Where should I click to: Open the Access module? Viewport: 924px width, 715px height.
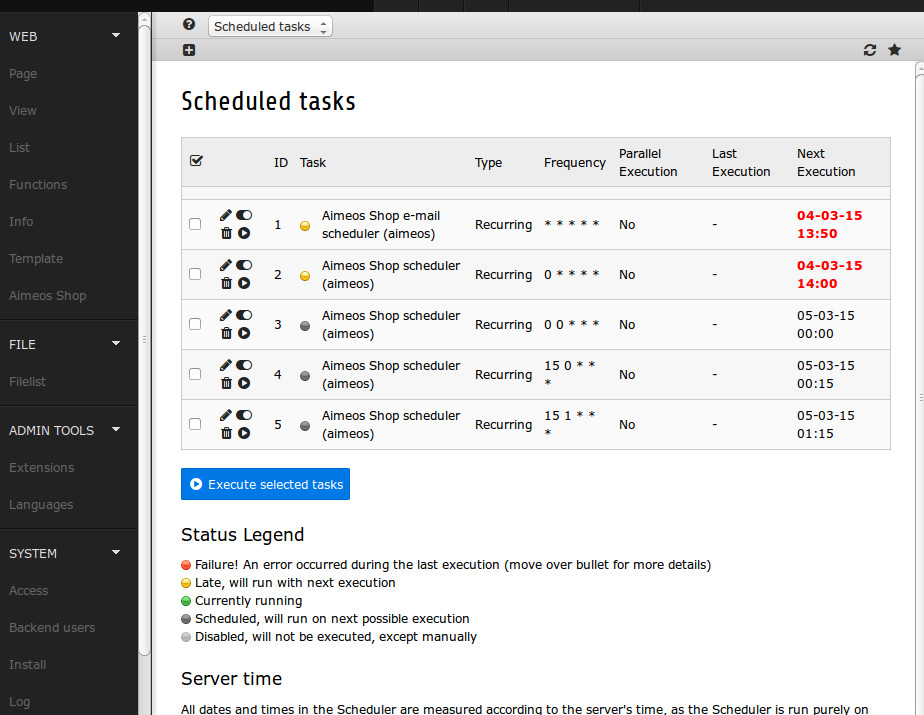click(x=28, y=591)
